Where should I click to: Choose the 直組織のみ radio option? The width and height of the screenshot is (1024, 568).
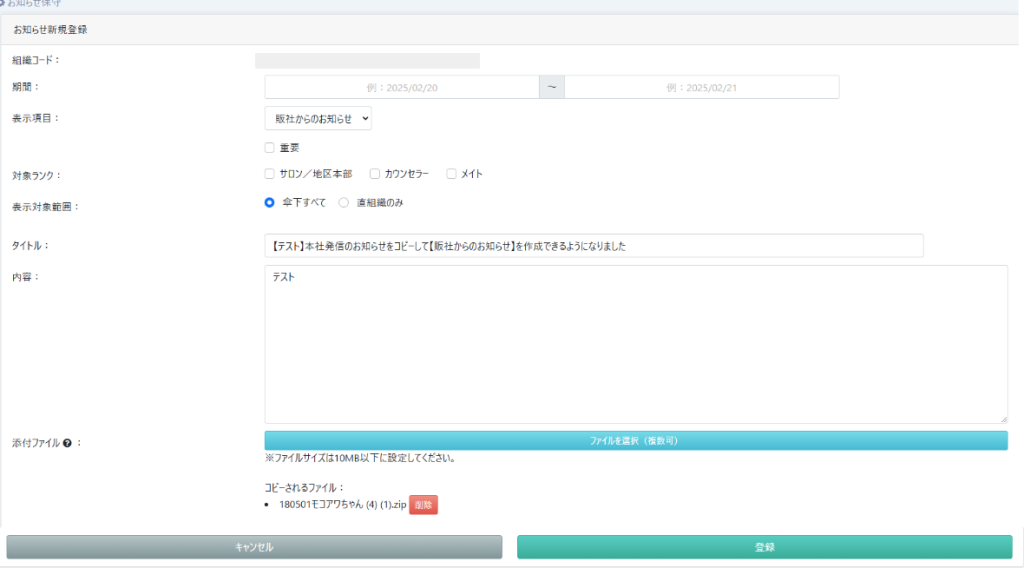pyautogui.click(x=344, y=202)
